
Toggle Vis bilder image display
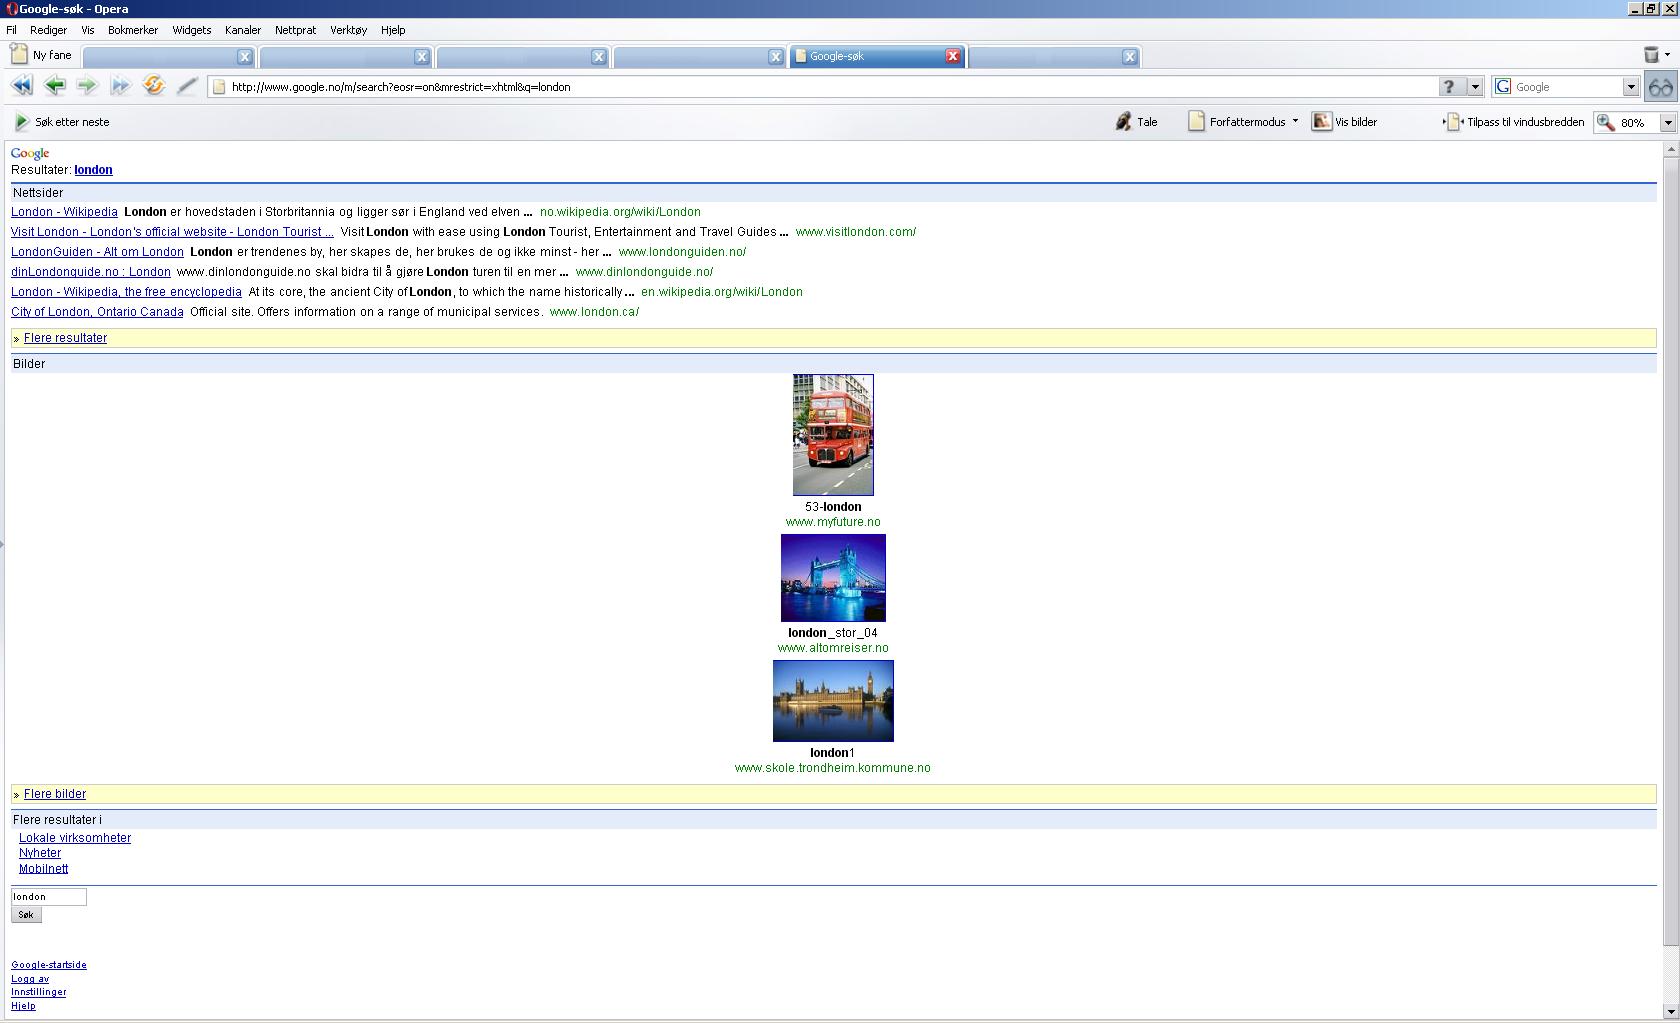pyautogui.click(x=1345, y=122)
